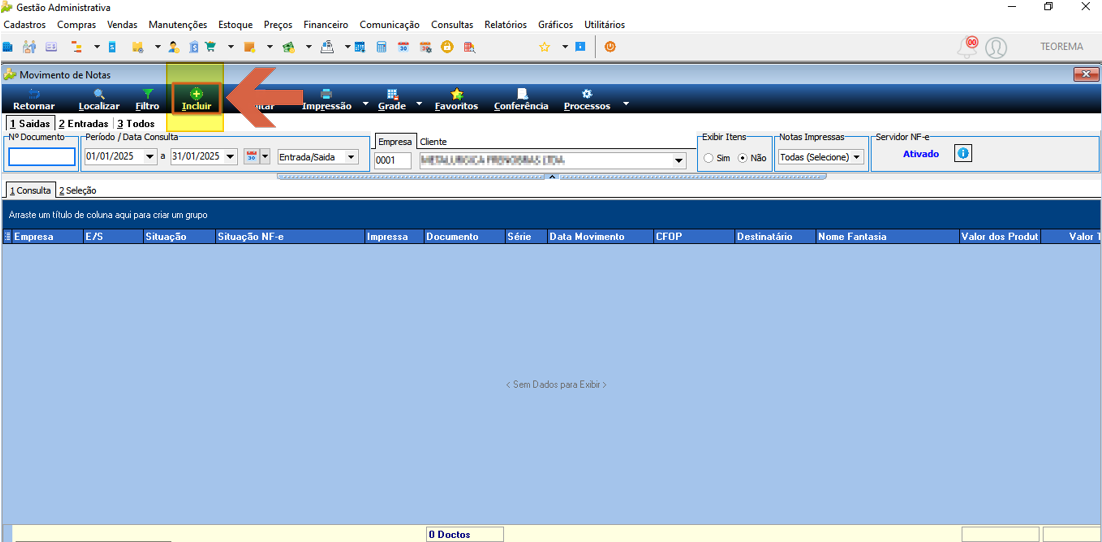The image size is (1102, 542).
Task: Click the blue building icon in top toolbar
Action: (x=8, y=47)
